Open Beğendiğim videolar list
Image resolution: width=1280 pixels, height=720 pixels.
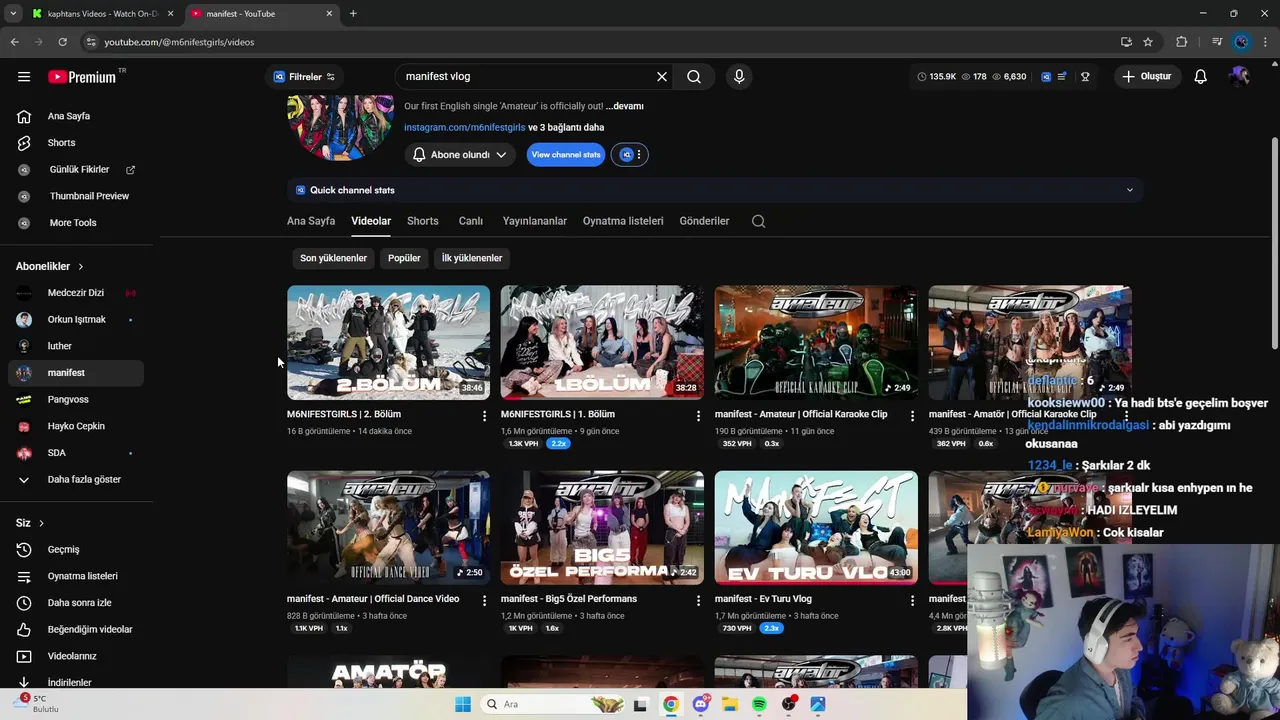(76, 630)
